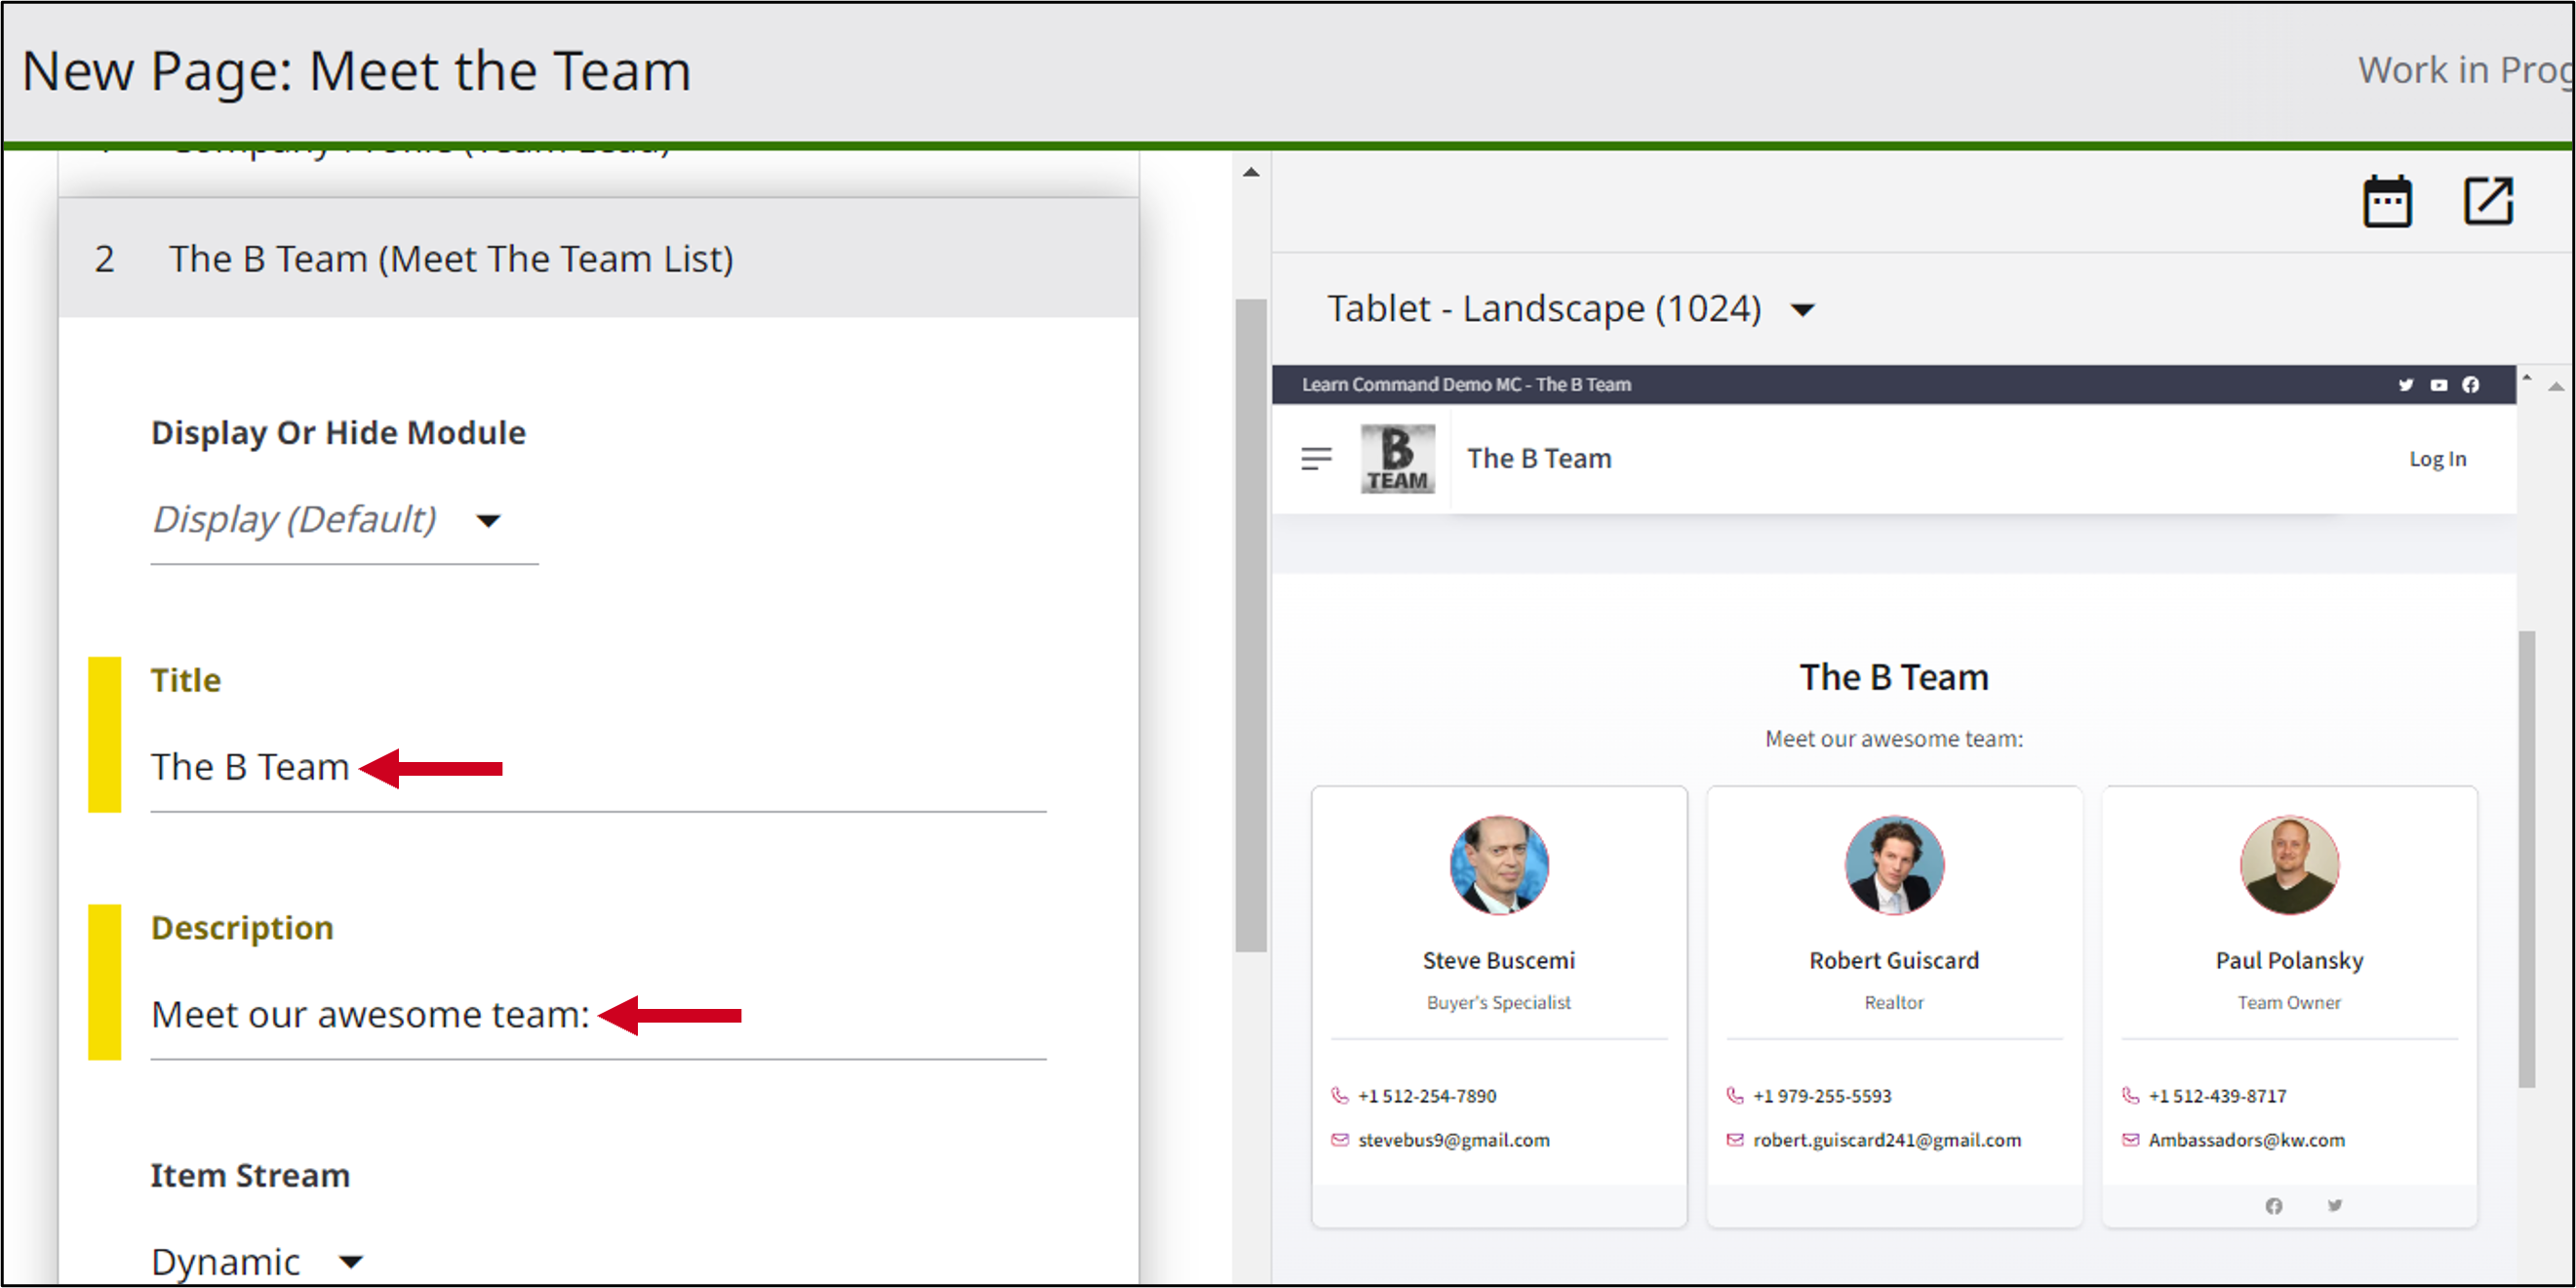Image resolution: width=2576 pixels, height=1288 pixels.
Task: Click the YouTube icon in preview header
Action: (2438, 385)
